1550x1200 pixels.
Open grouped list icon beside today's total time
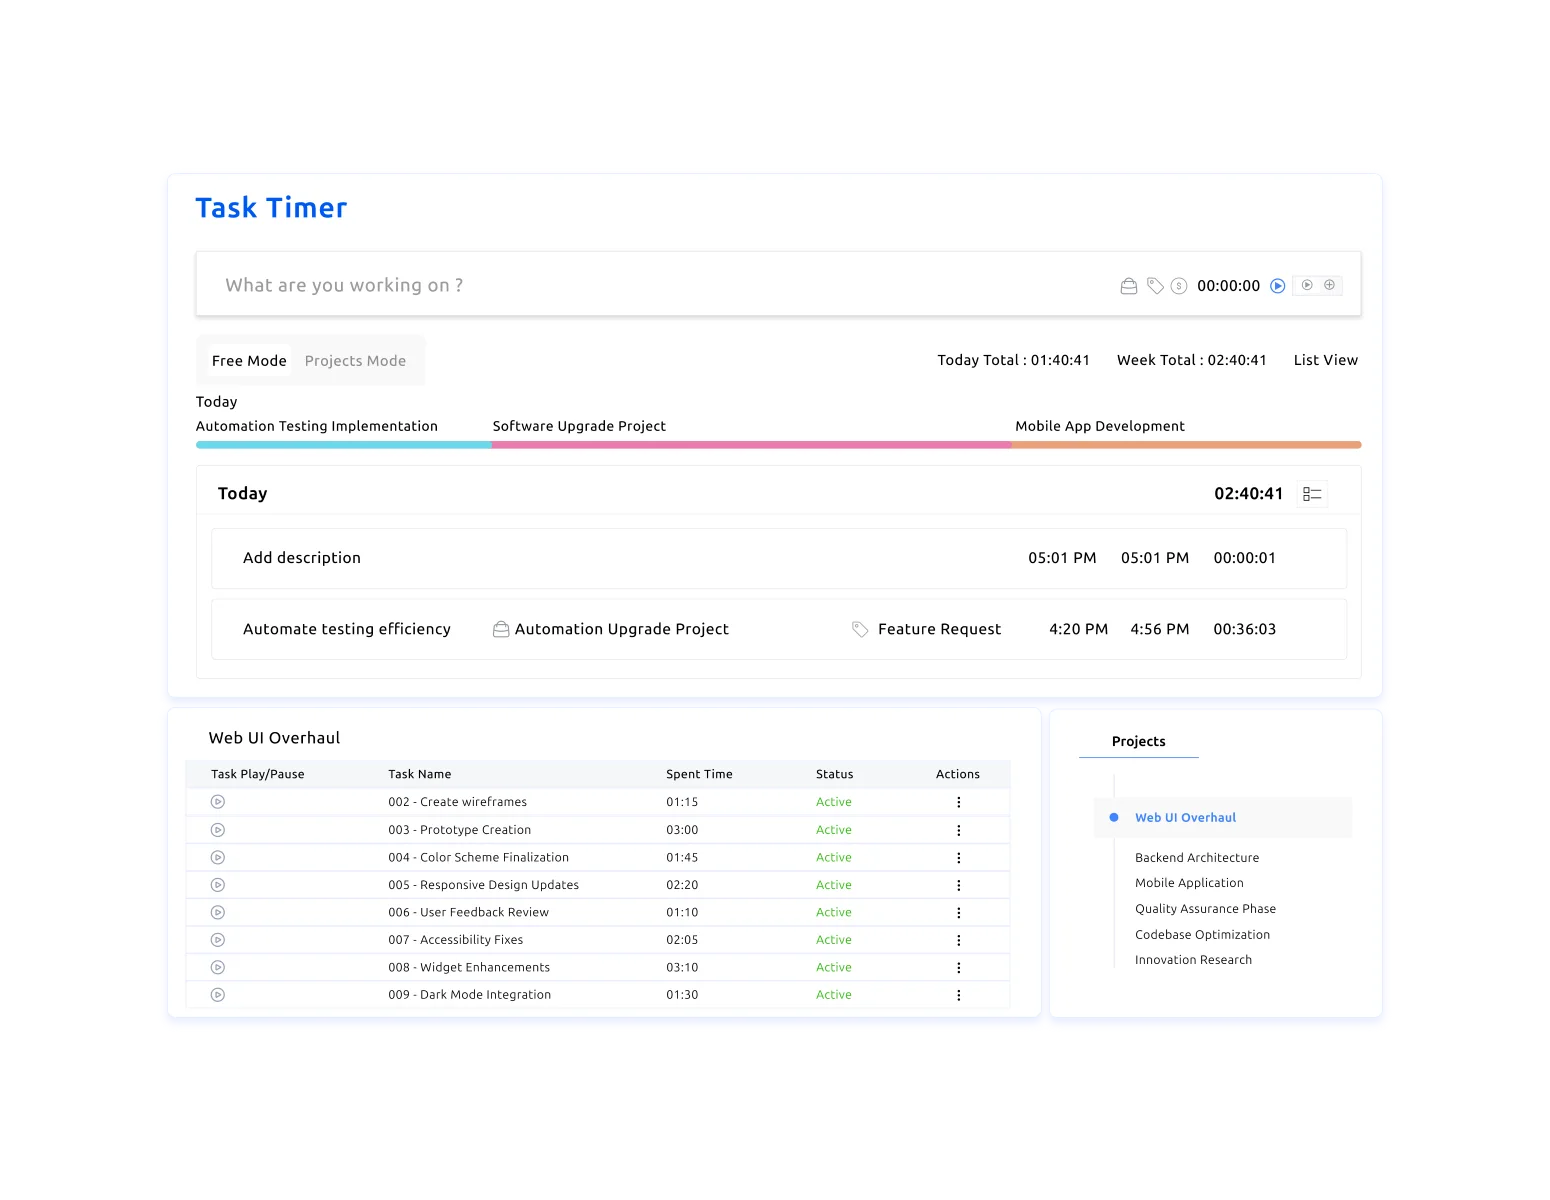click(x=1312, y=493)
